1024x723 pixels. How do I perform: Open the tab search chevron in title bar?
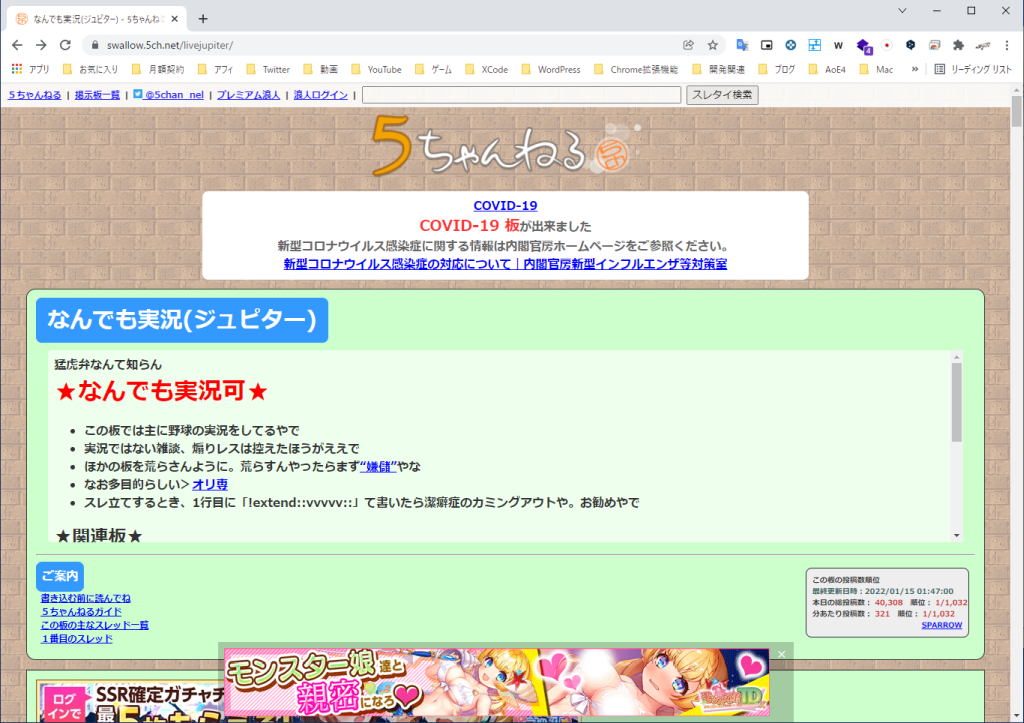[902, 10]
